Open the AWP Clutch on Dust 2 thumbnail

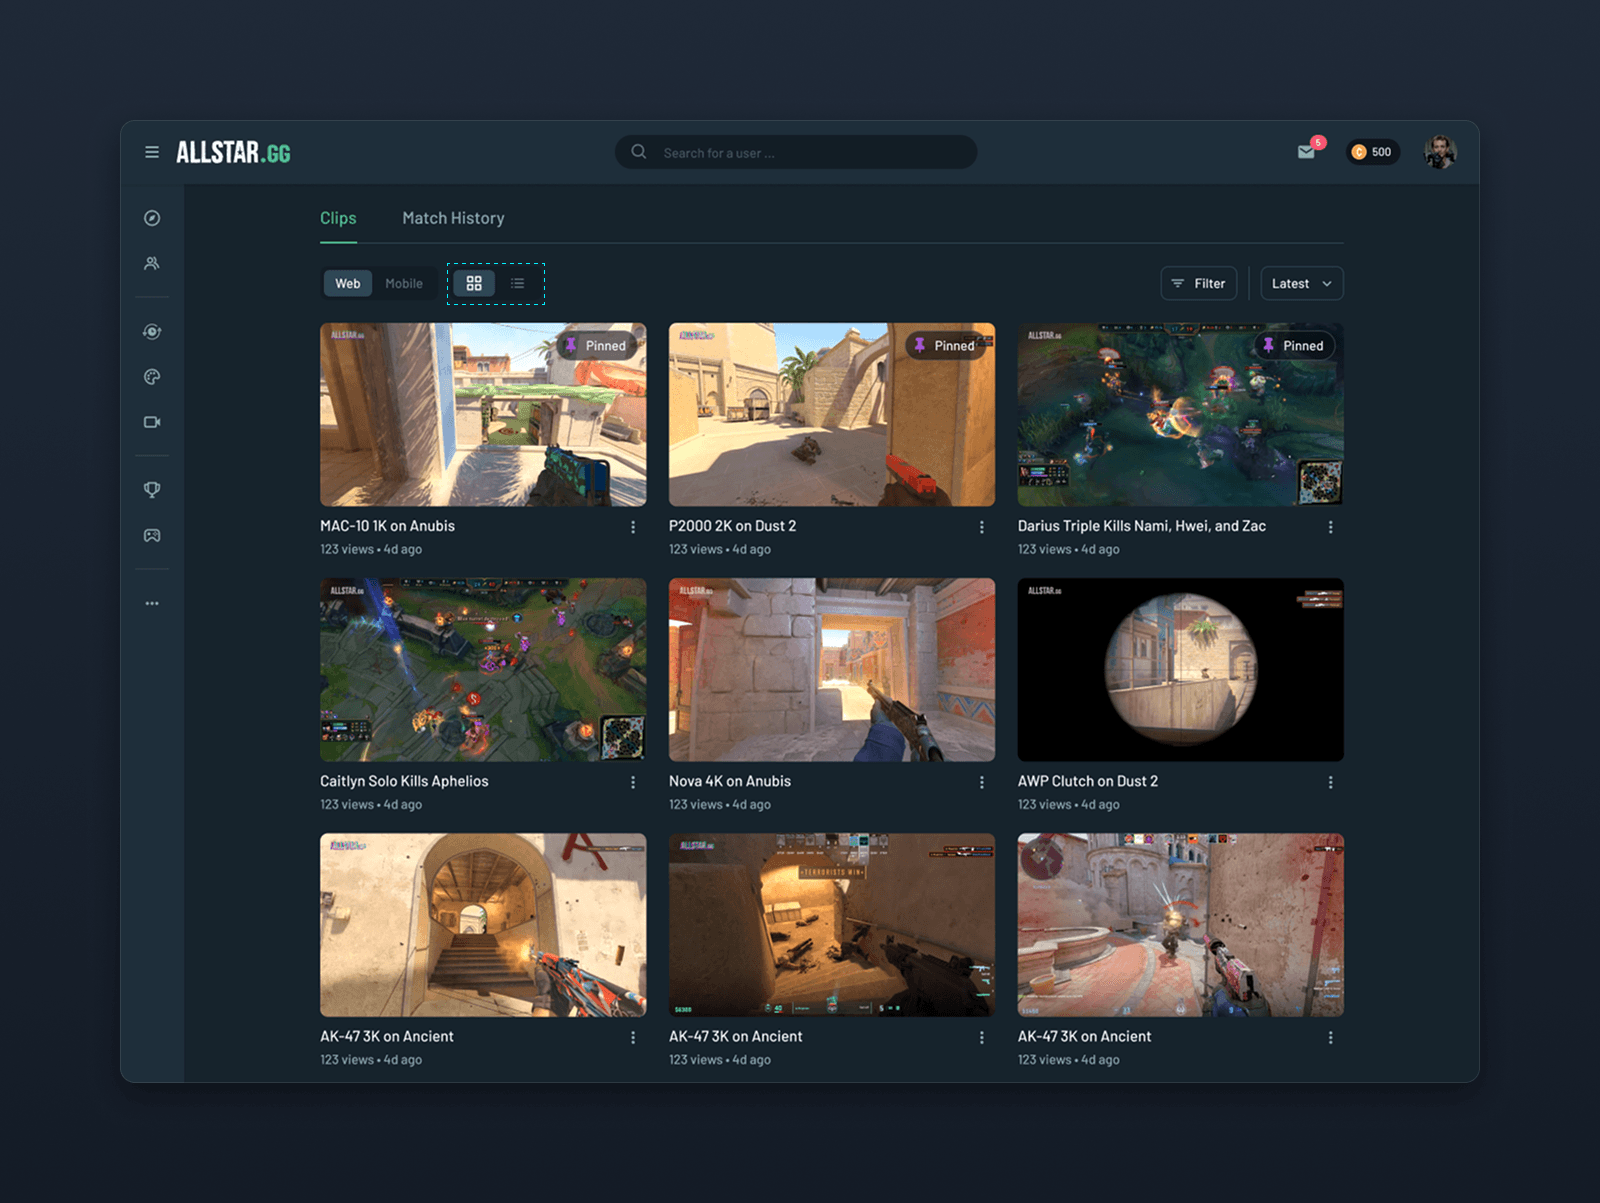(x=1181, y=669)
